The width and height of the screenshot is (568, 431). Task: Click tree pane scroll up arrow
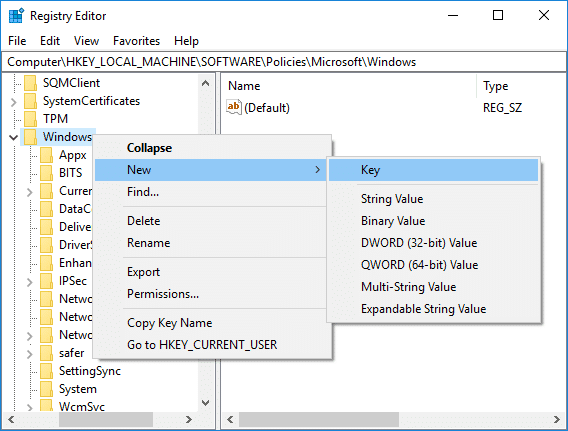point(205,83)
